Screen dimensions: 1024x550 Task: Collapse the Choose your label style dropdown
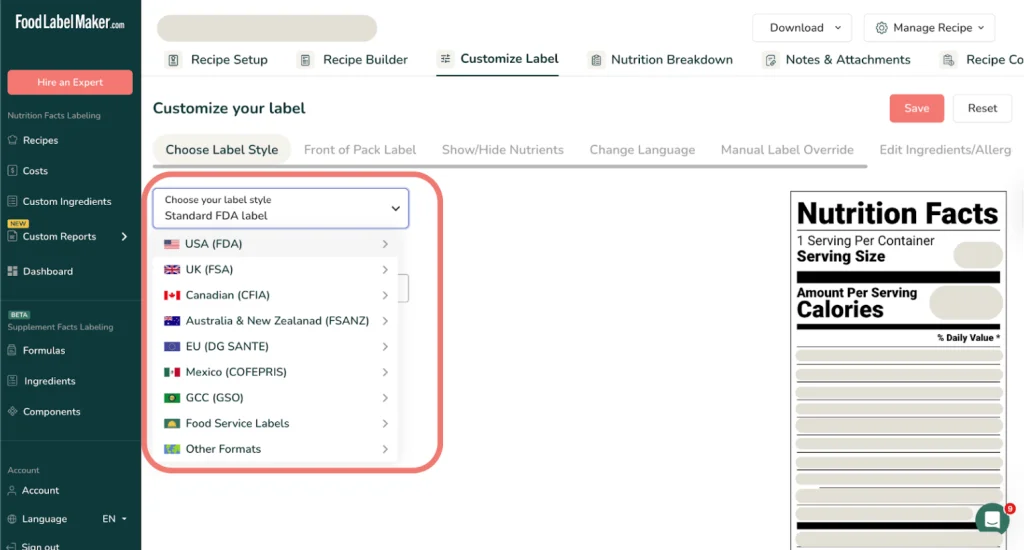395,208
